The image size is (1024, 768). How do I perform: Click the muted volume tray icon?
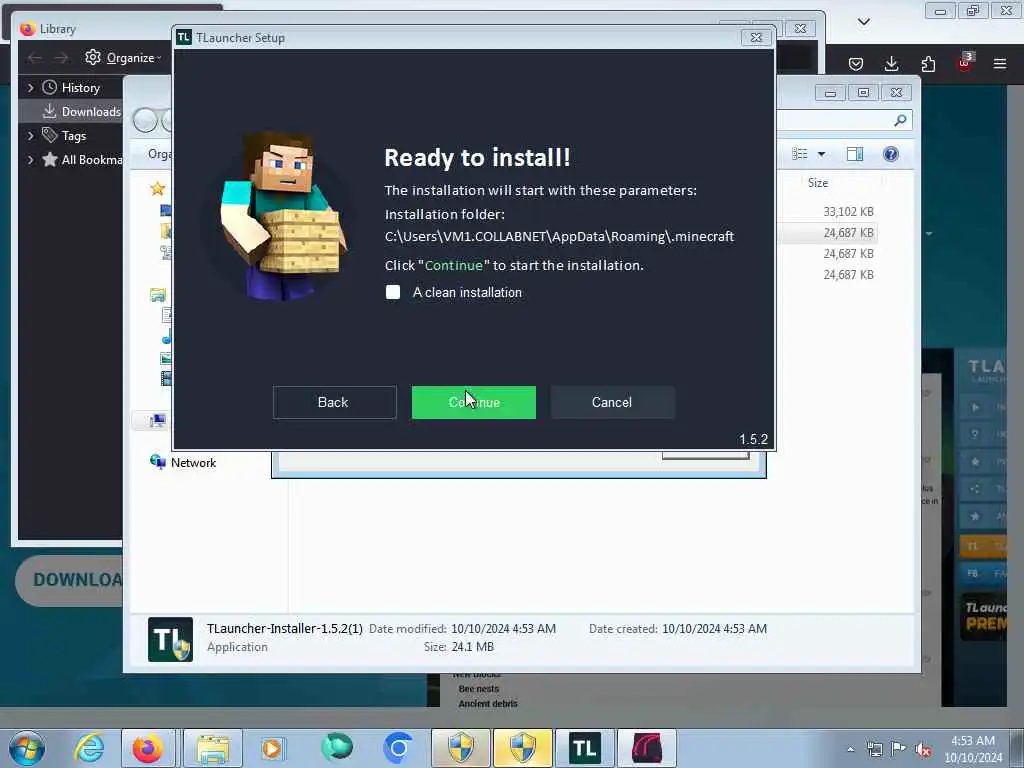click(923, 749)
